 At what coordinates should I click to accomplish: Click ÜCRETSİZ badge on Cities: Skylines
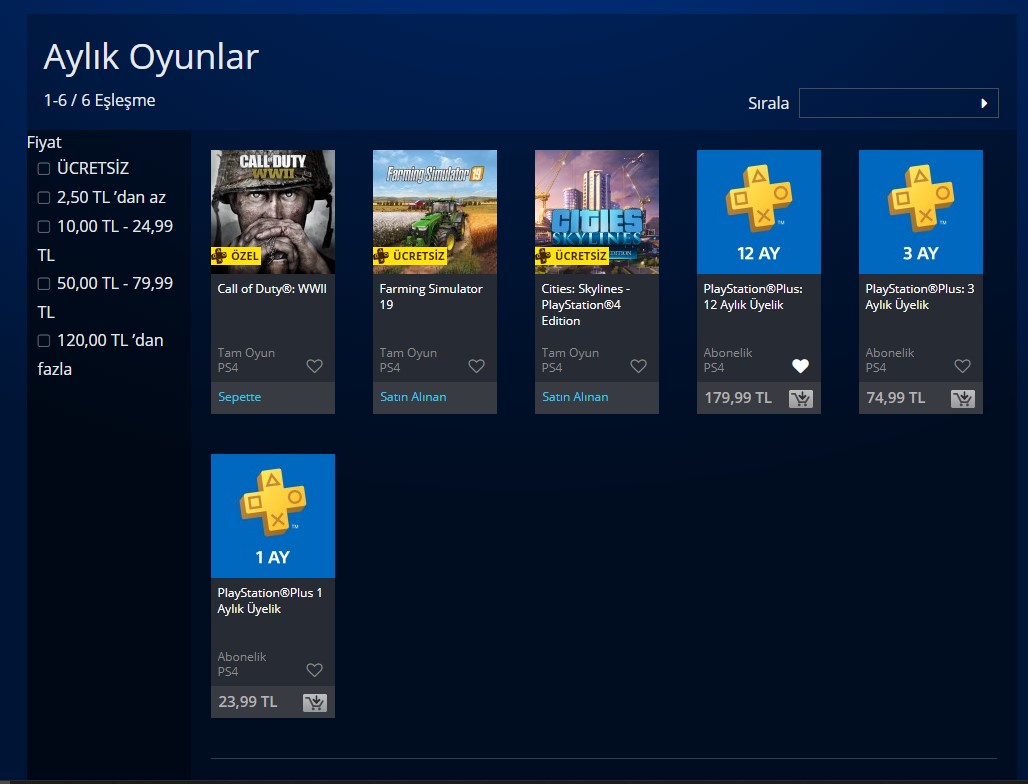pyautogui.click(x=572, y=256)
